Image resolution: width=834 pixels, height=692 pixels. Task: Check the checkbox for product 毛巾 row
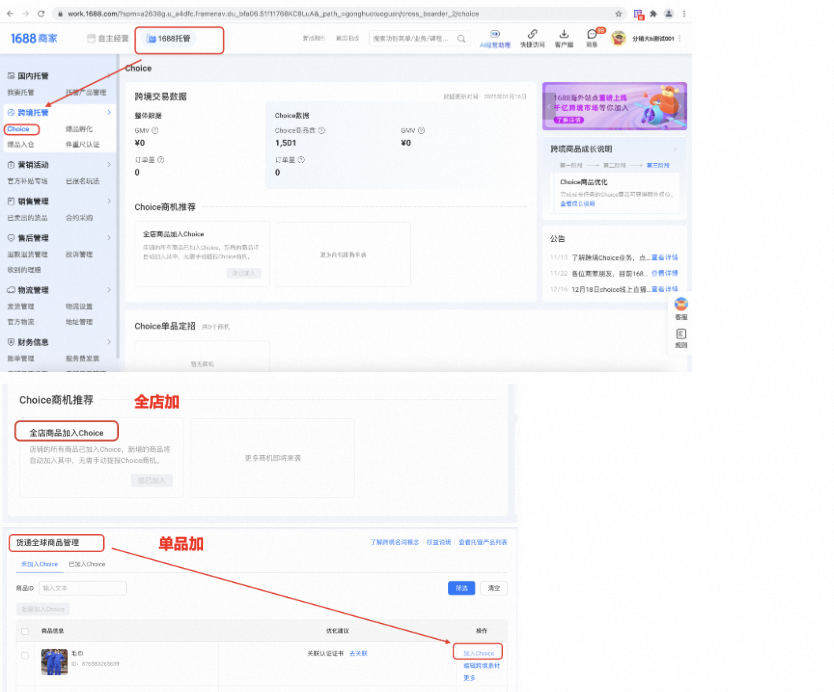point(25,656)
